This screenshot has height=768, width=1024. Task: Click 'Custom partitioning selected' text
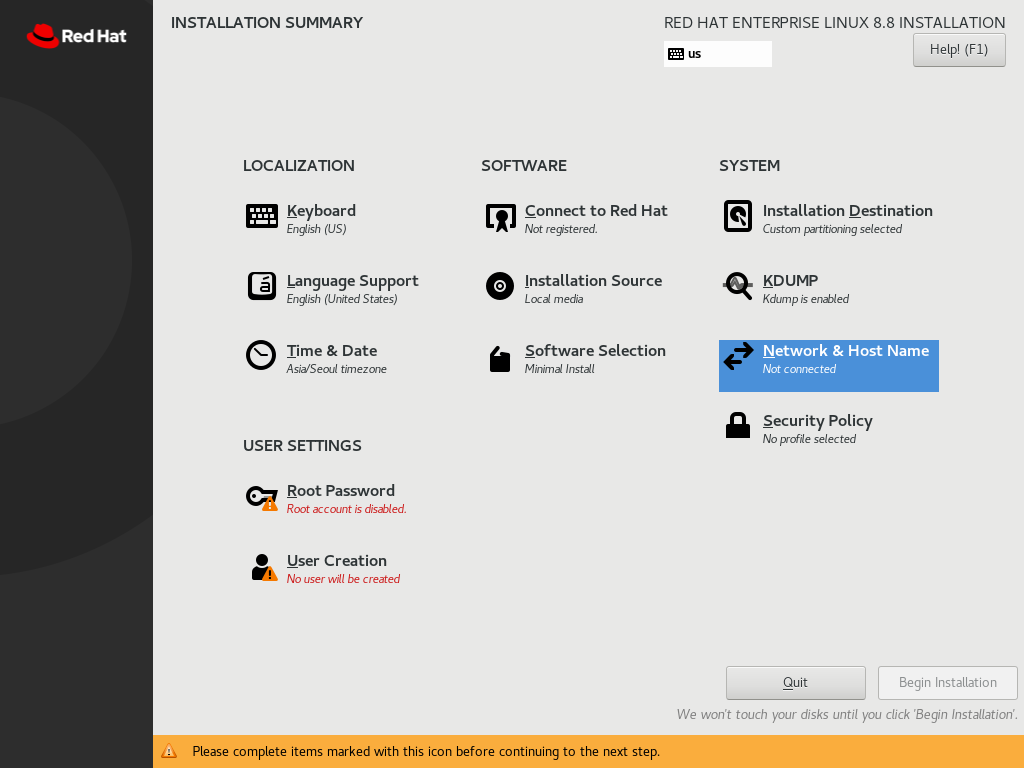point(833,229)
